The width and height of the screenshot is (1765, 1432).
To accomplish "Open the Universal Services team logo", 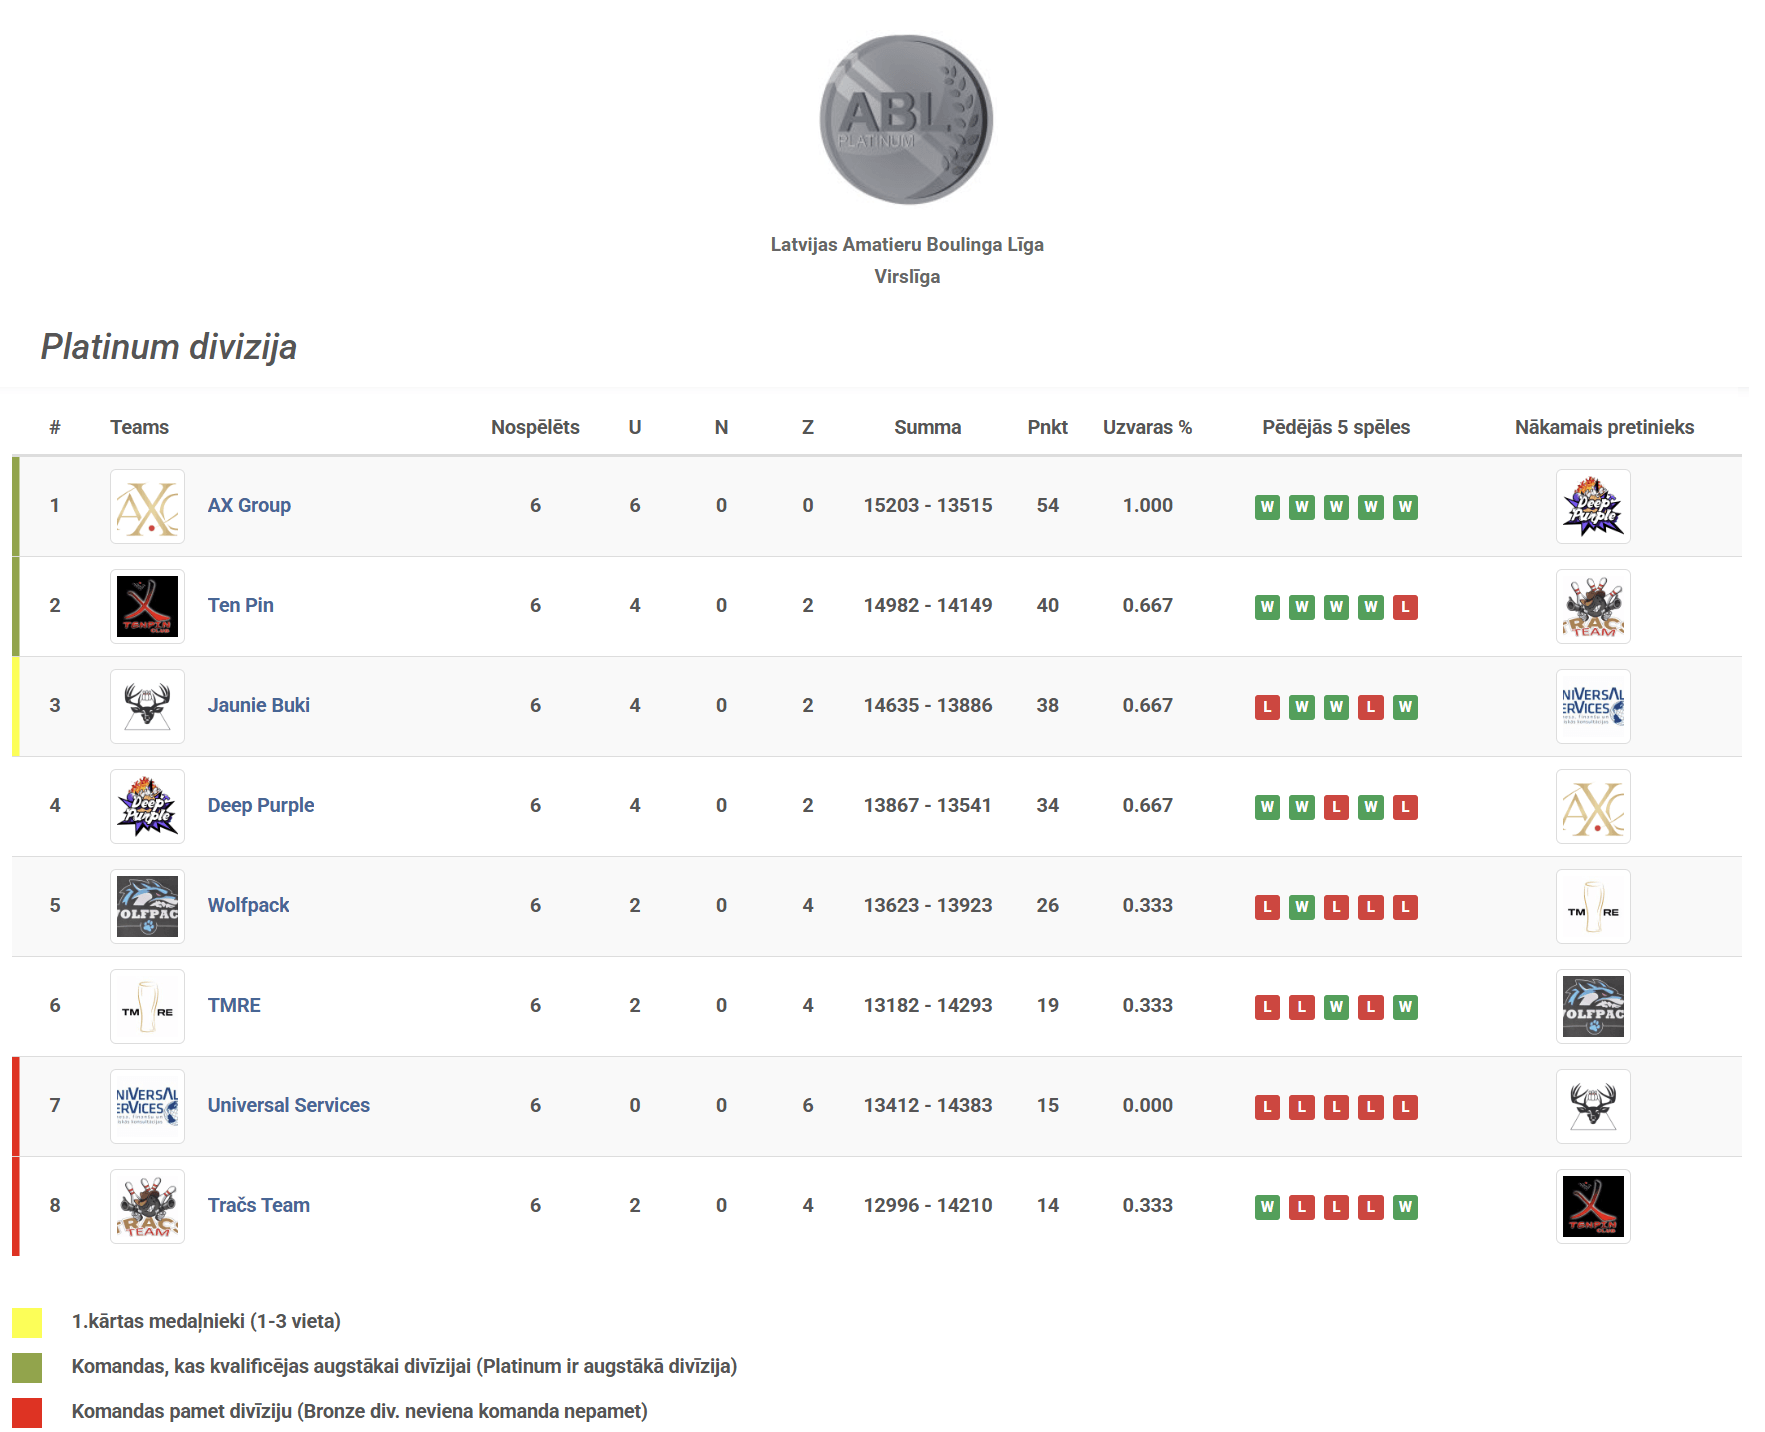I will coord(147,1106).
